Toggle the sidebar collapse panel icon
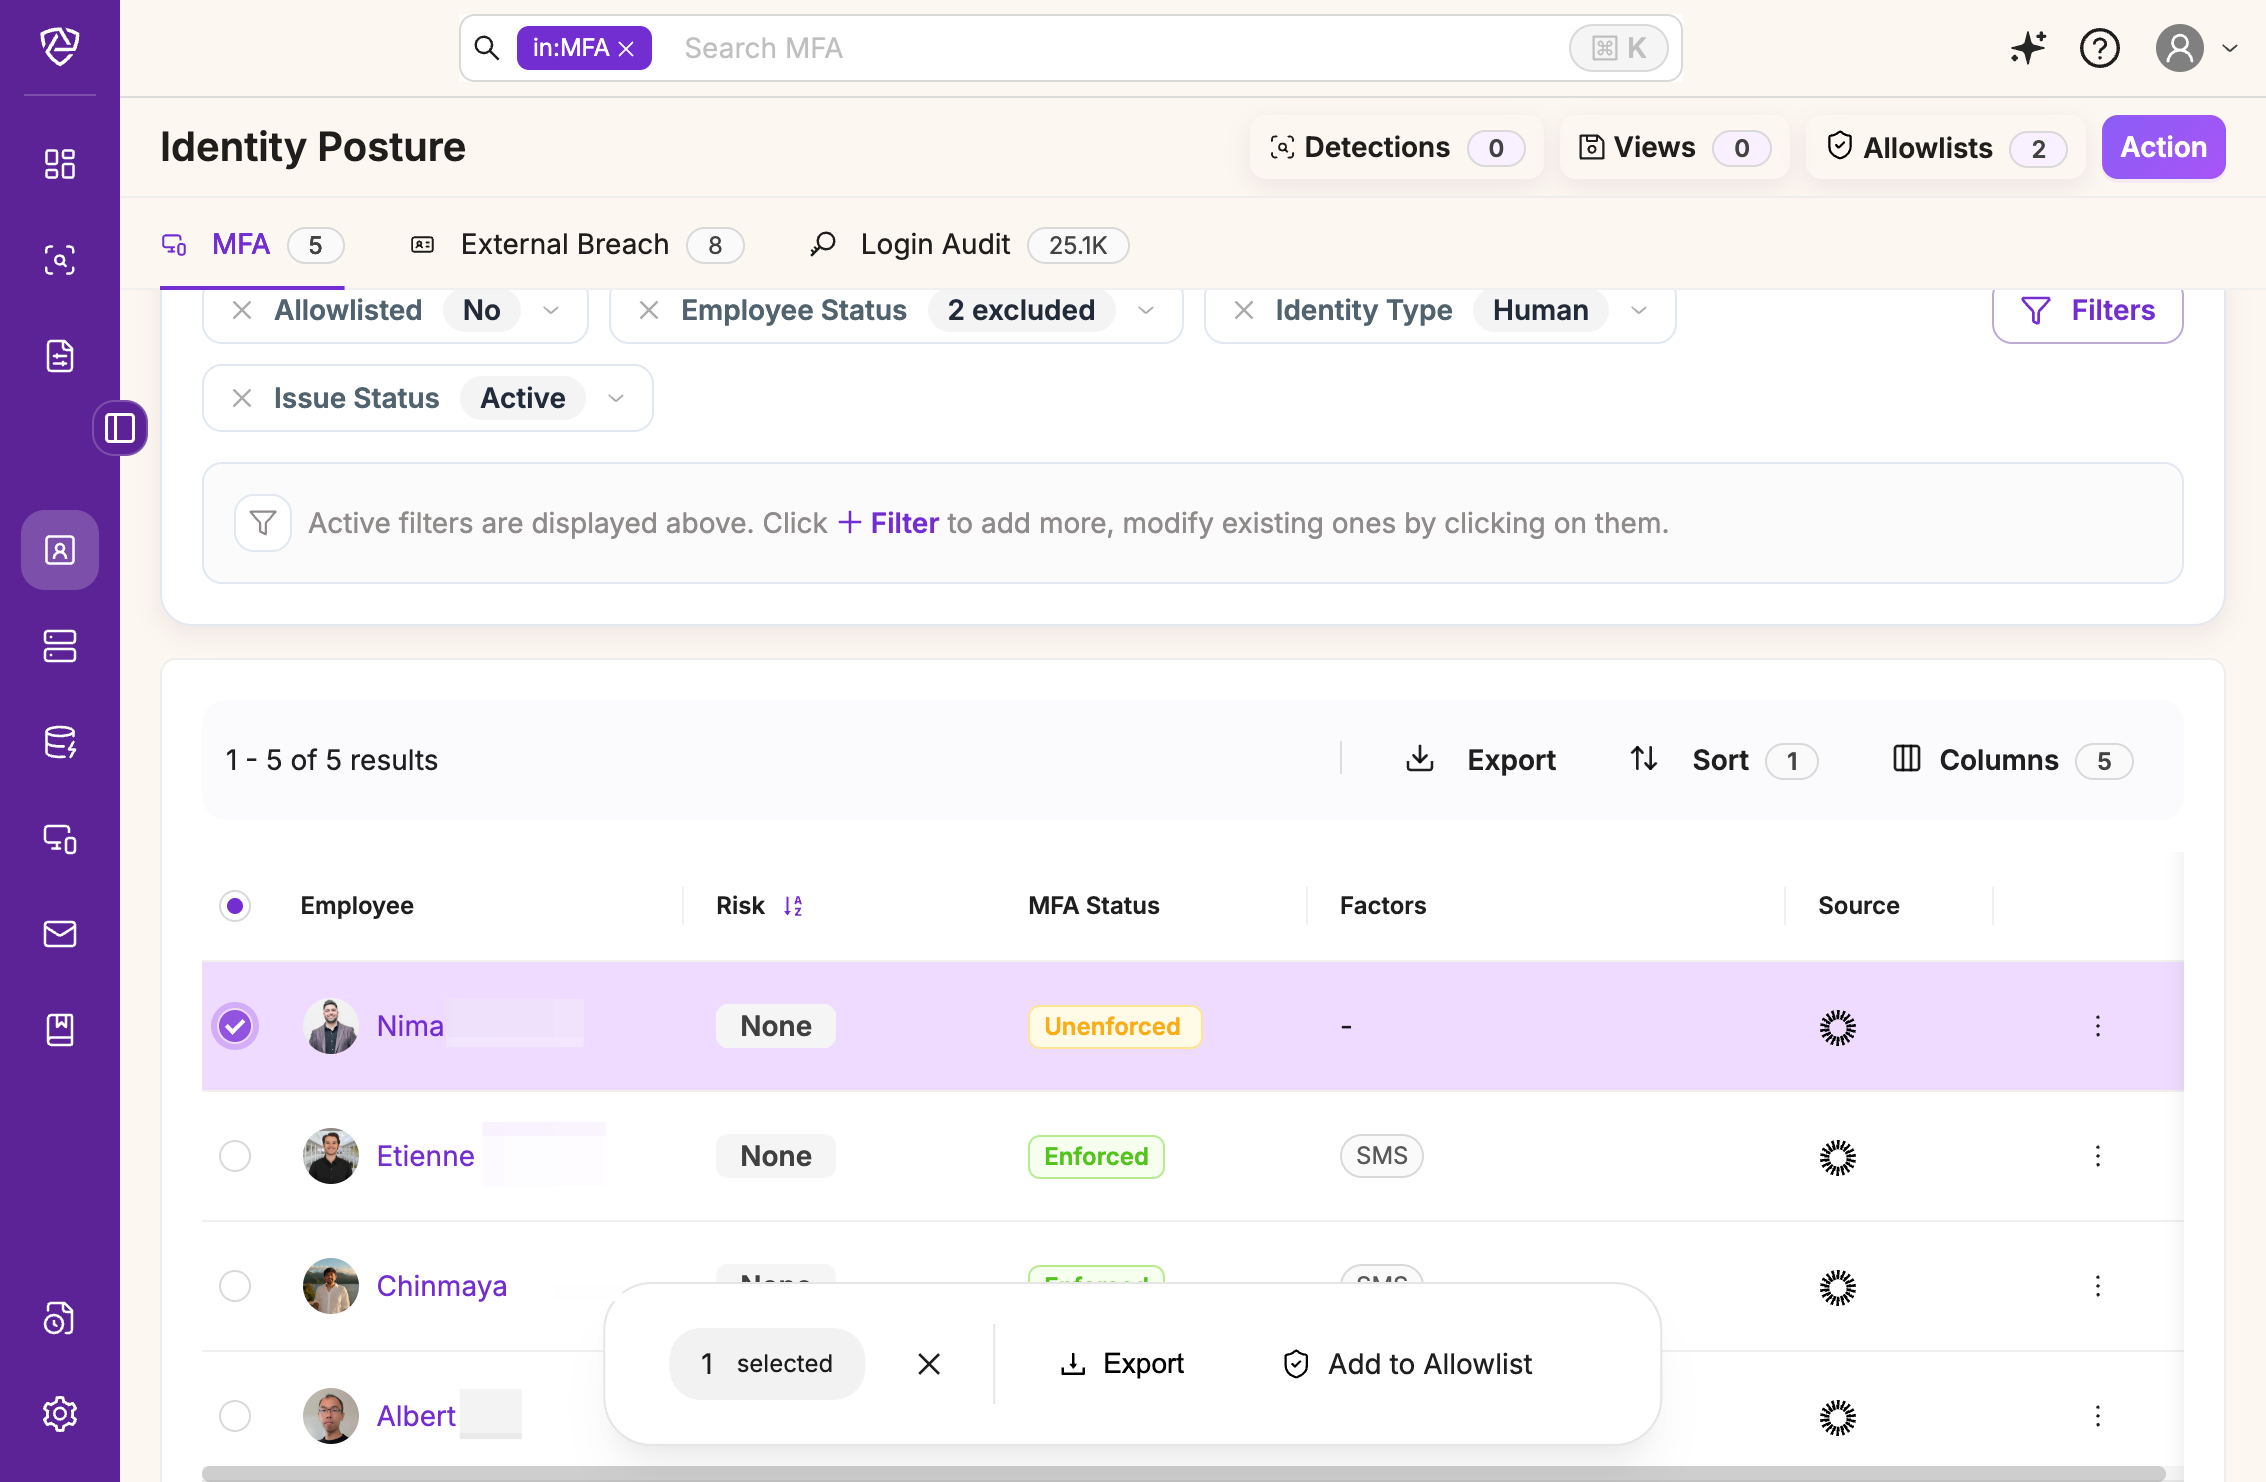The height and width of the screenshot is (1482, 2266). pyautogui.click(x=120, y=428)
